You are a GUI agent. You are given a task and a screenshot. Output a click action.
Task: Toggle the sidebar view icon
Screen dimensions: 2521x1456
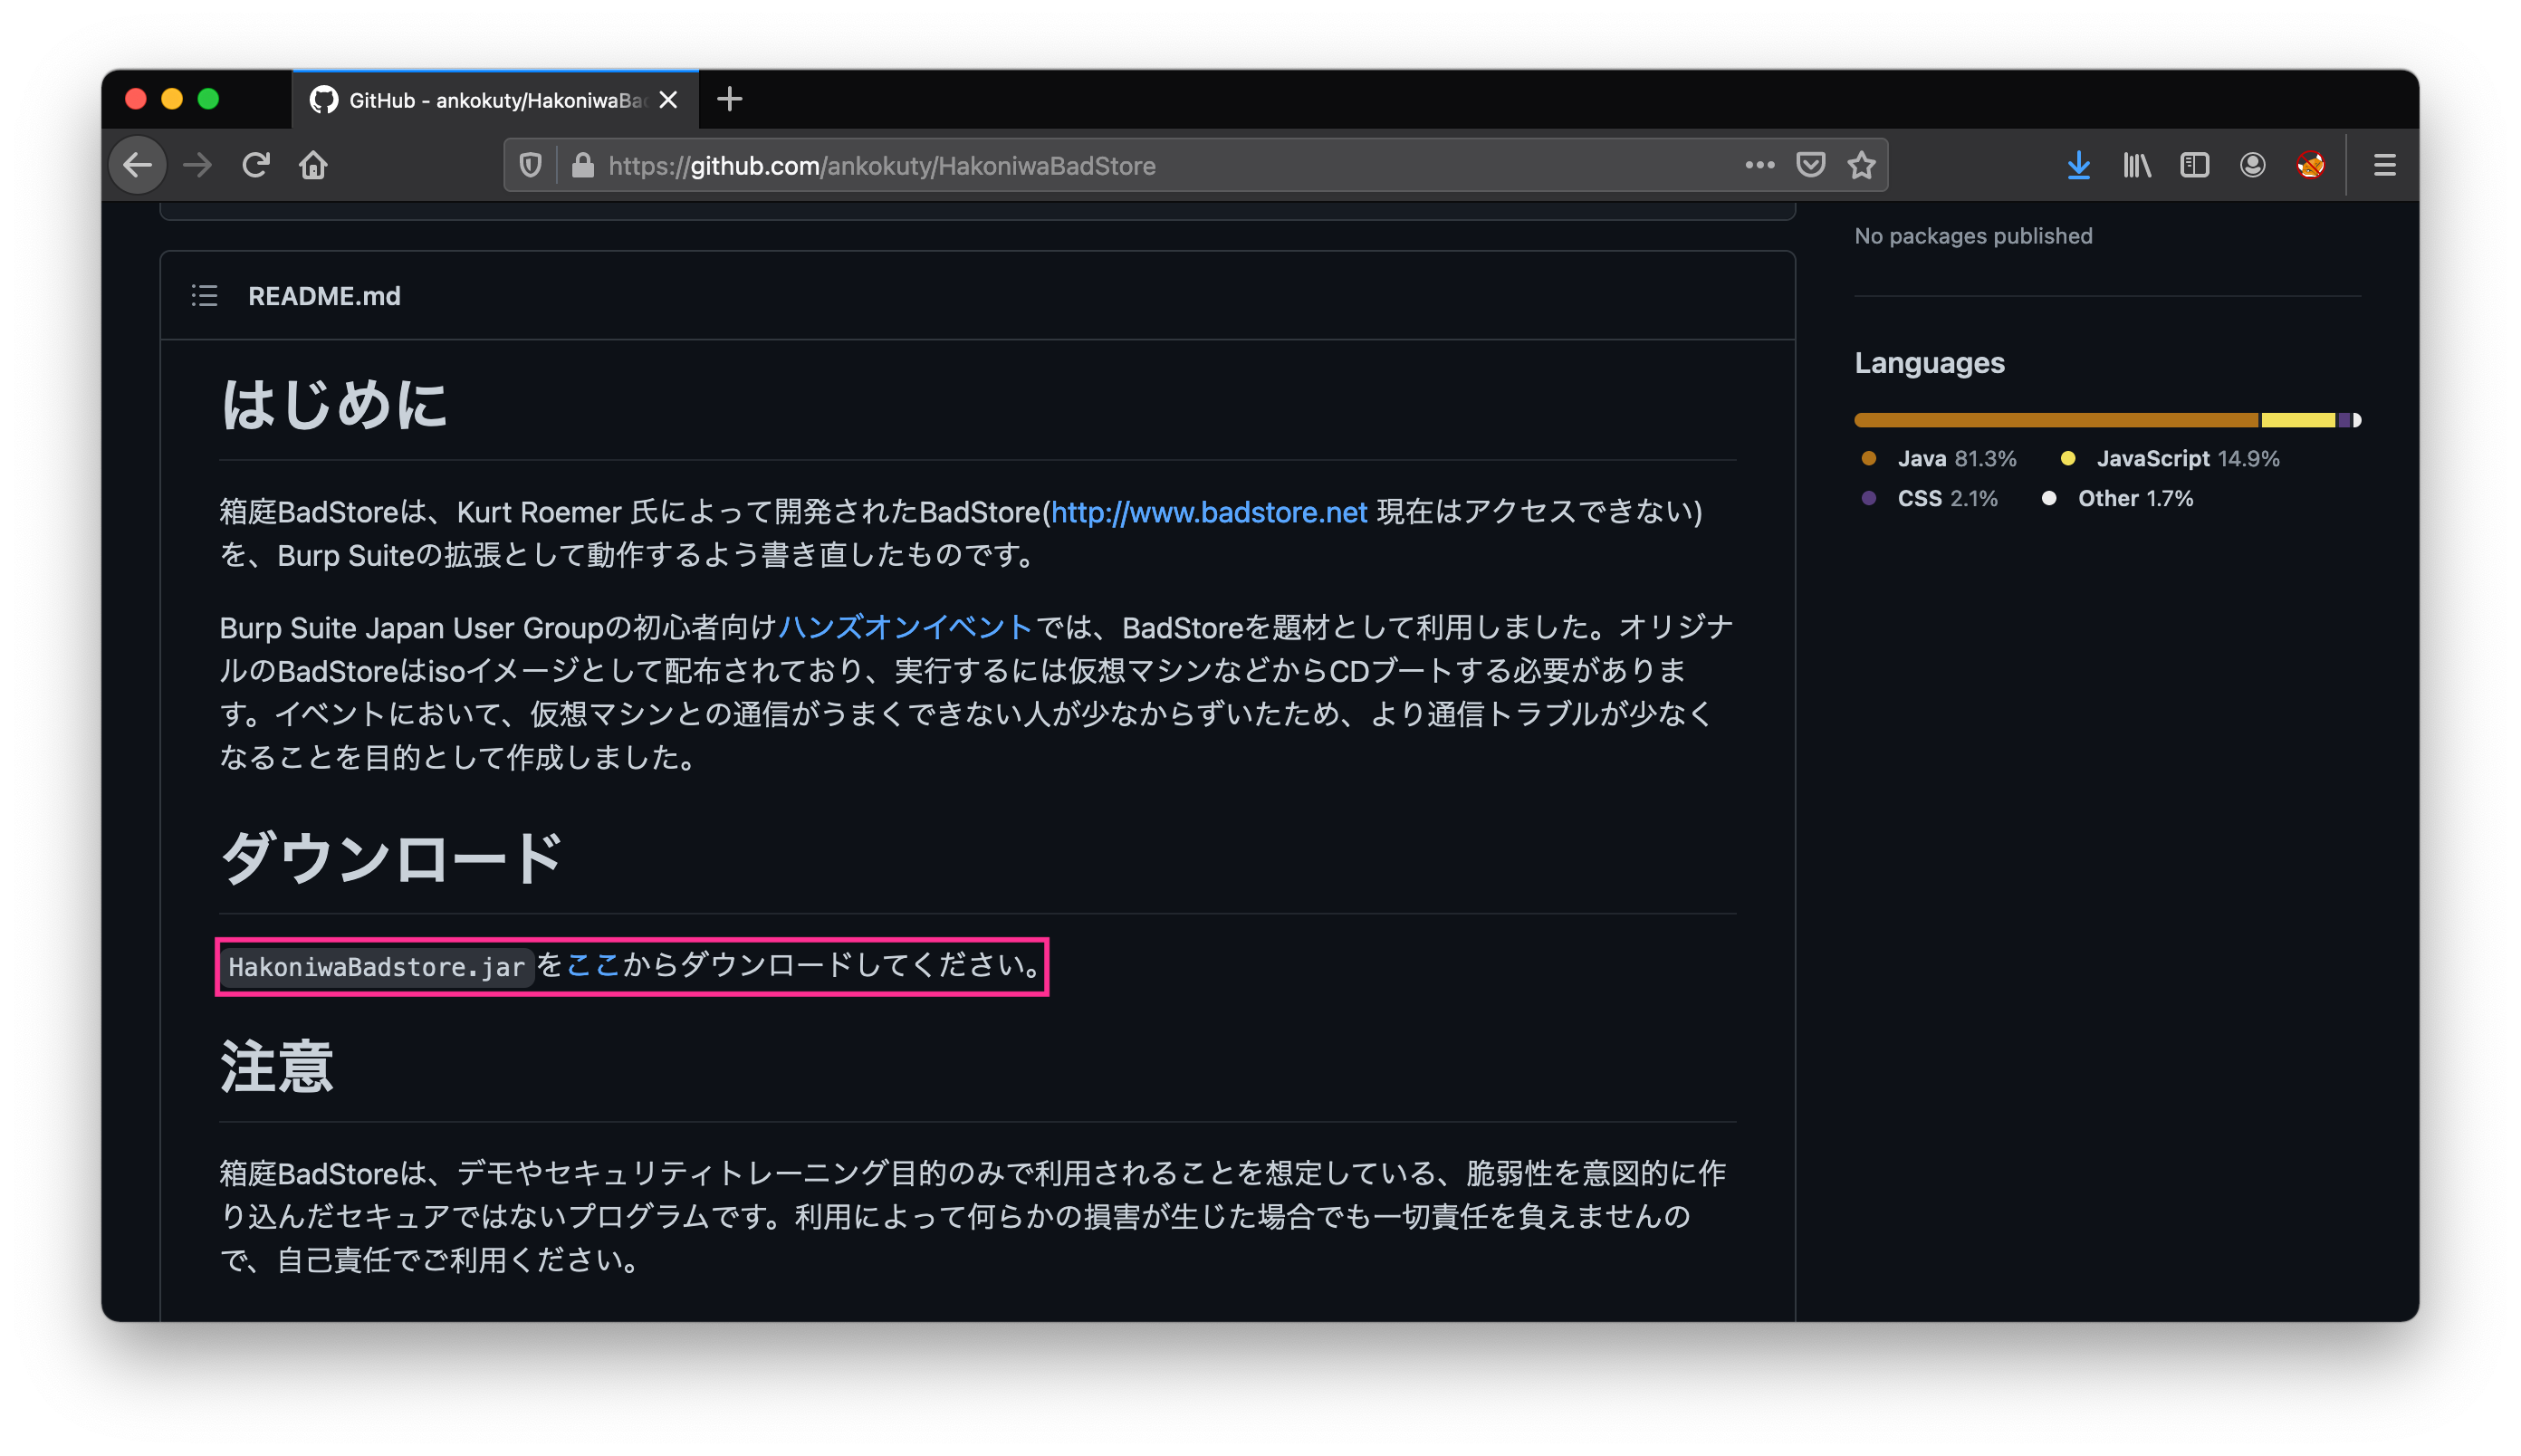pos(2194,165)
